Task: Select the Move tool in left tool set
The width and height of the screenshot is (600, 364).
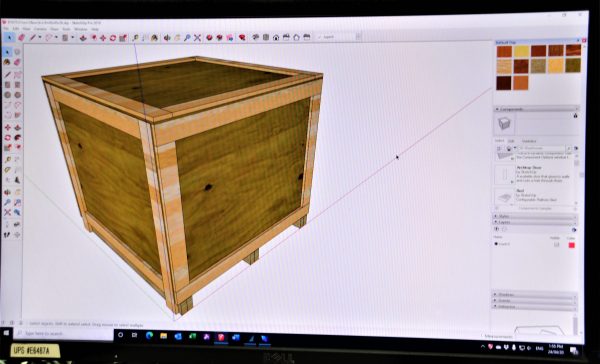Action: pyautogui.click(x=7, y=127)
